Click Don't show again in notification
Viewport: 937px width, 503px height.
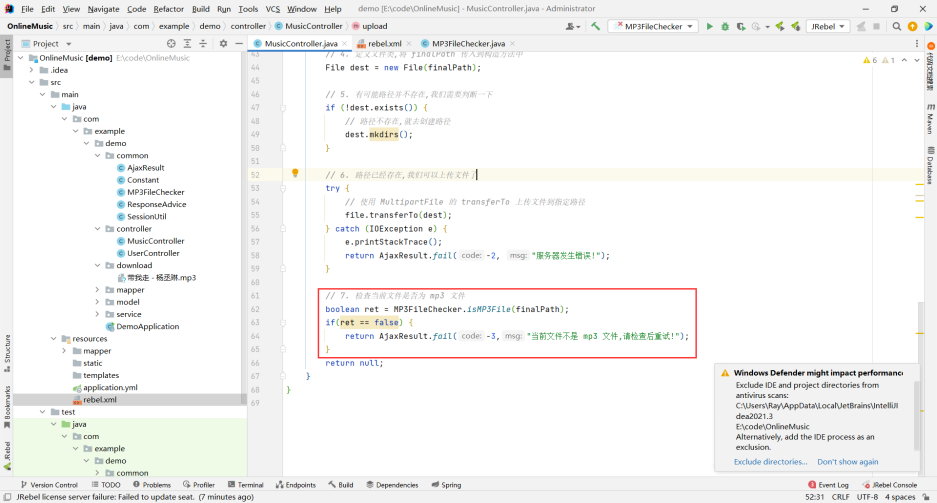(x=847, y=462)
